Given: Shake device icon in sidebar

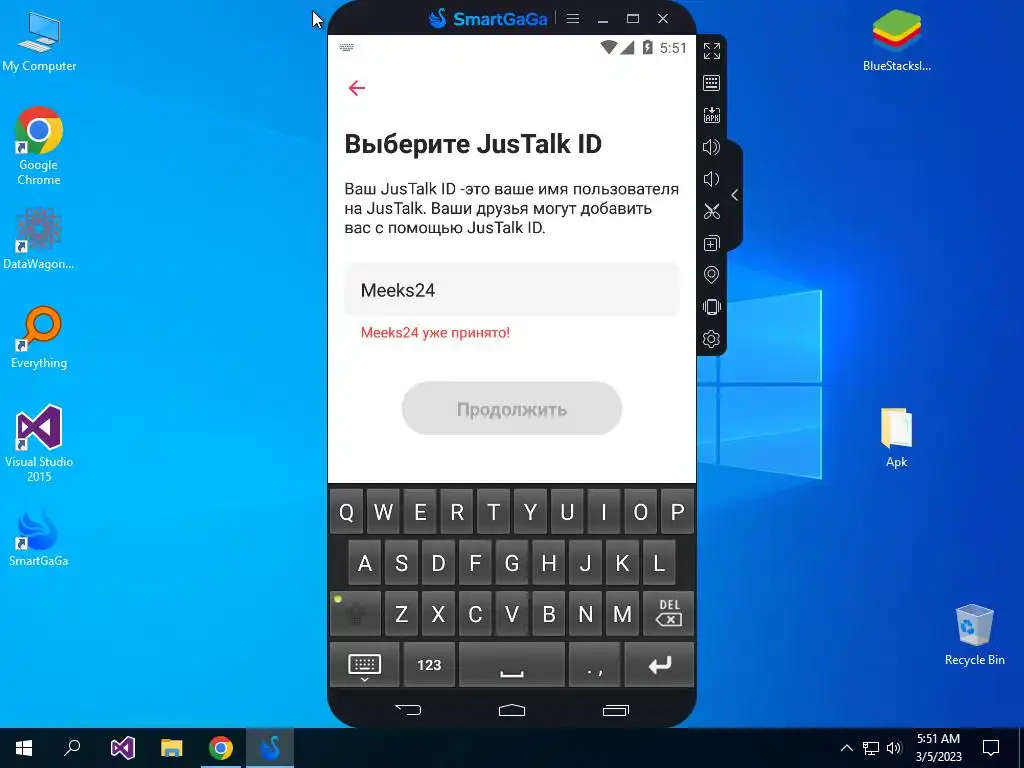Looking at the screenshot, I should click(712, 307).
